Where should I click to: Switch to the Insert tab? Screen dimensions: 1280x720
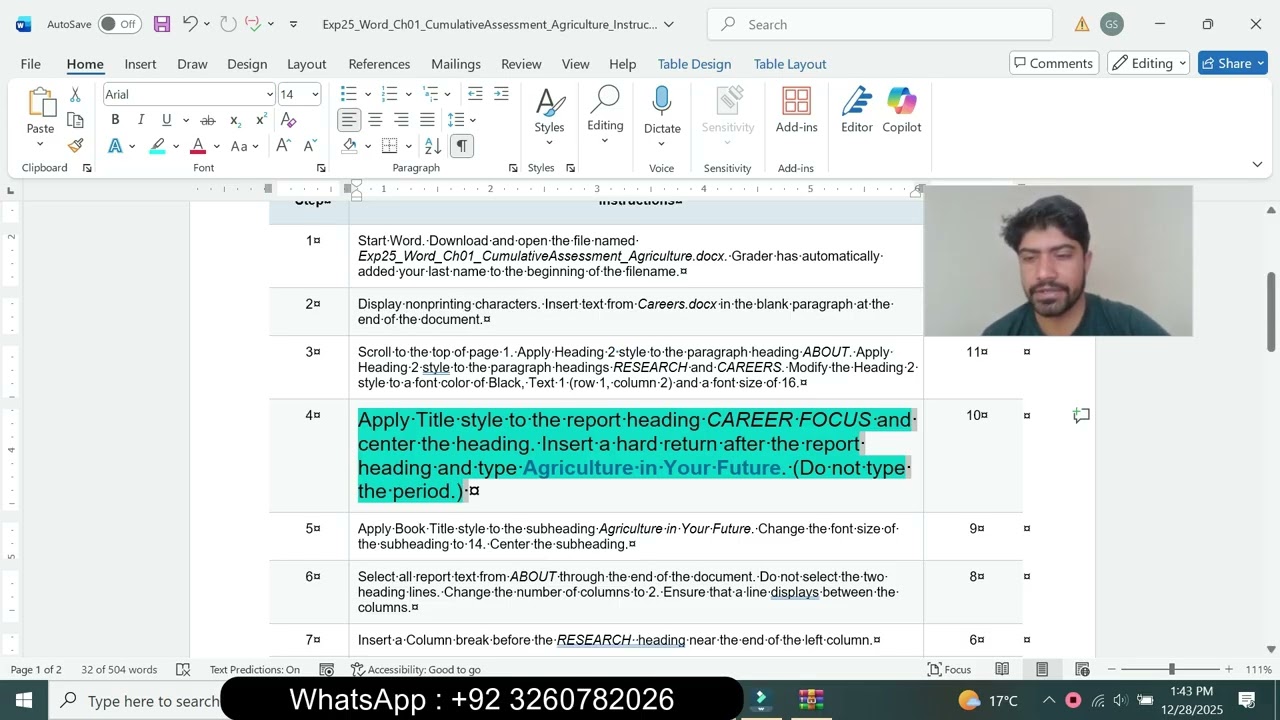click(x=140, y=63)
